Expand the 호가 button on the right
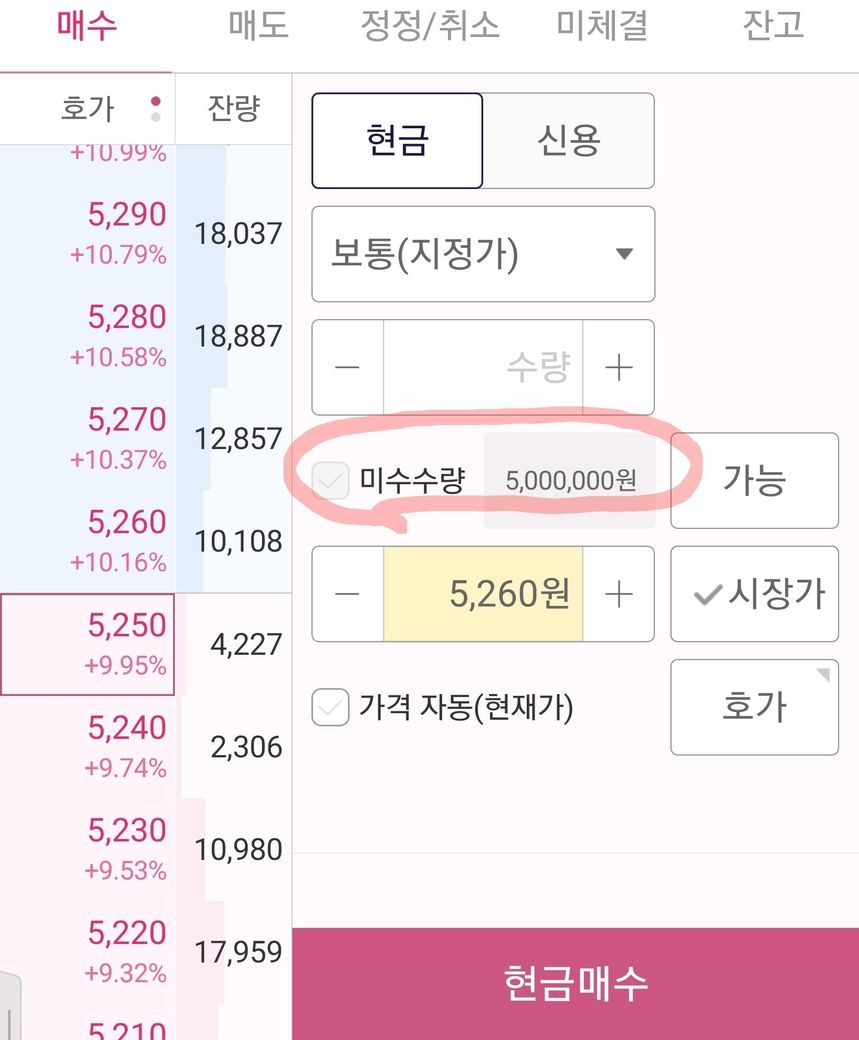The width and height of the screenshot is (859, 1040). [x=754, y=707]
